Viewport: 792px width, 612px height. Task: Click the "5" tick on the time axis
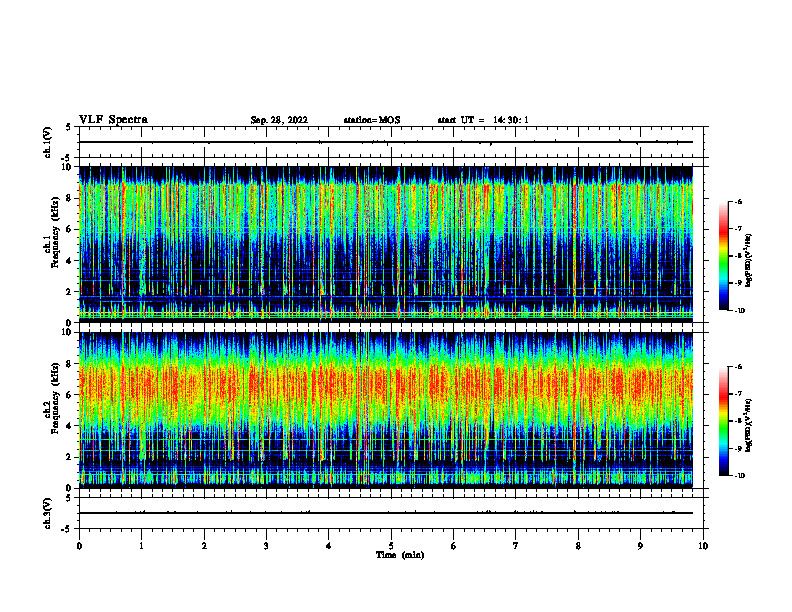(391, 546)
